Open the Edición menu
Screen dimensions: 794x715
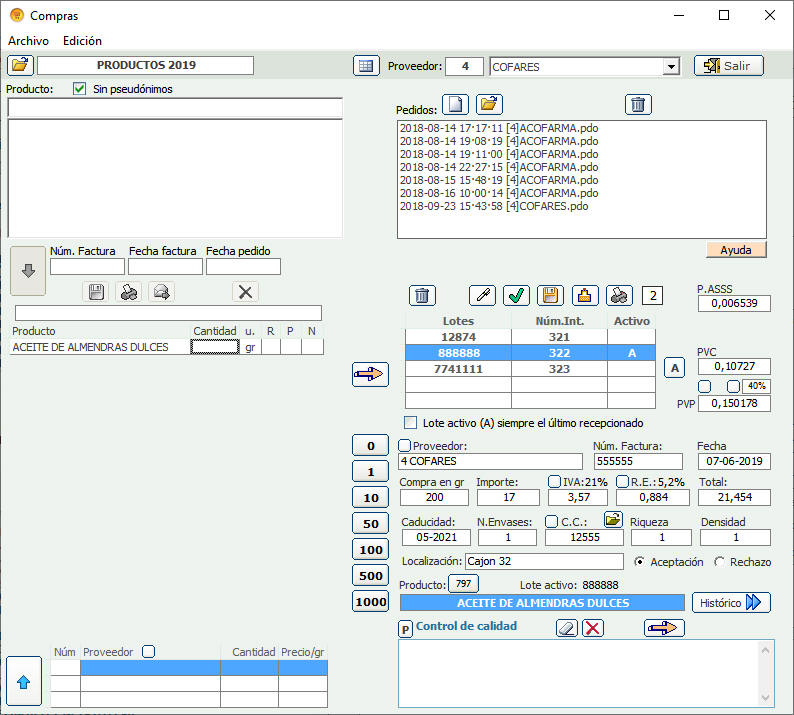[x=82, y=41]
